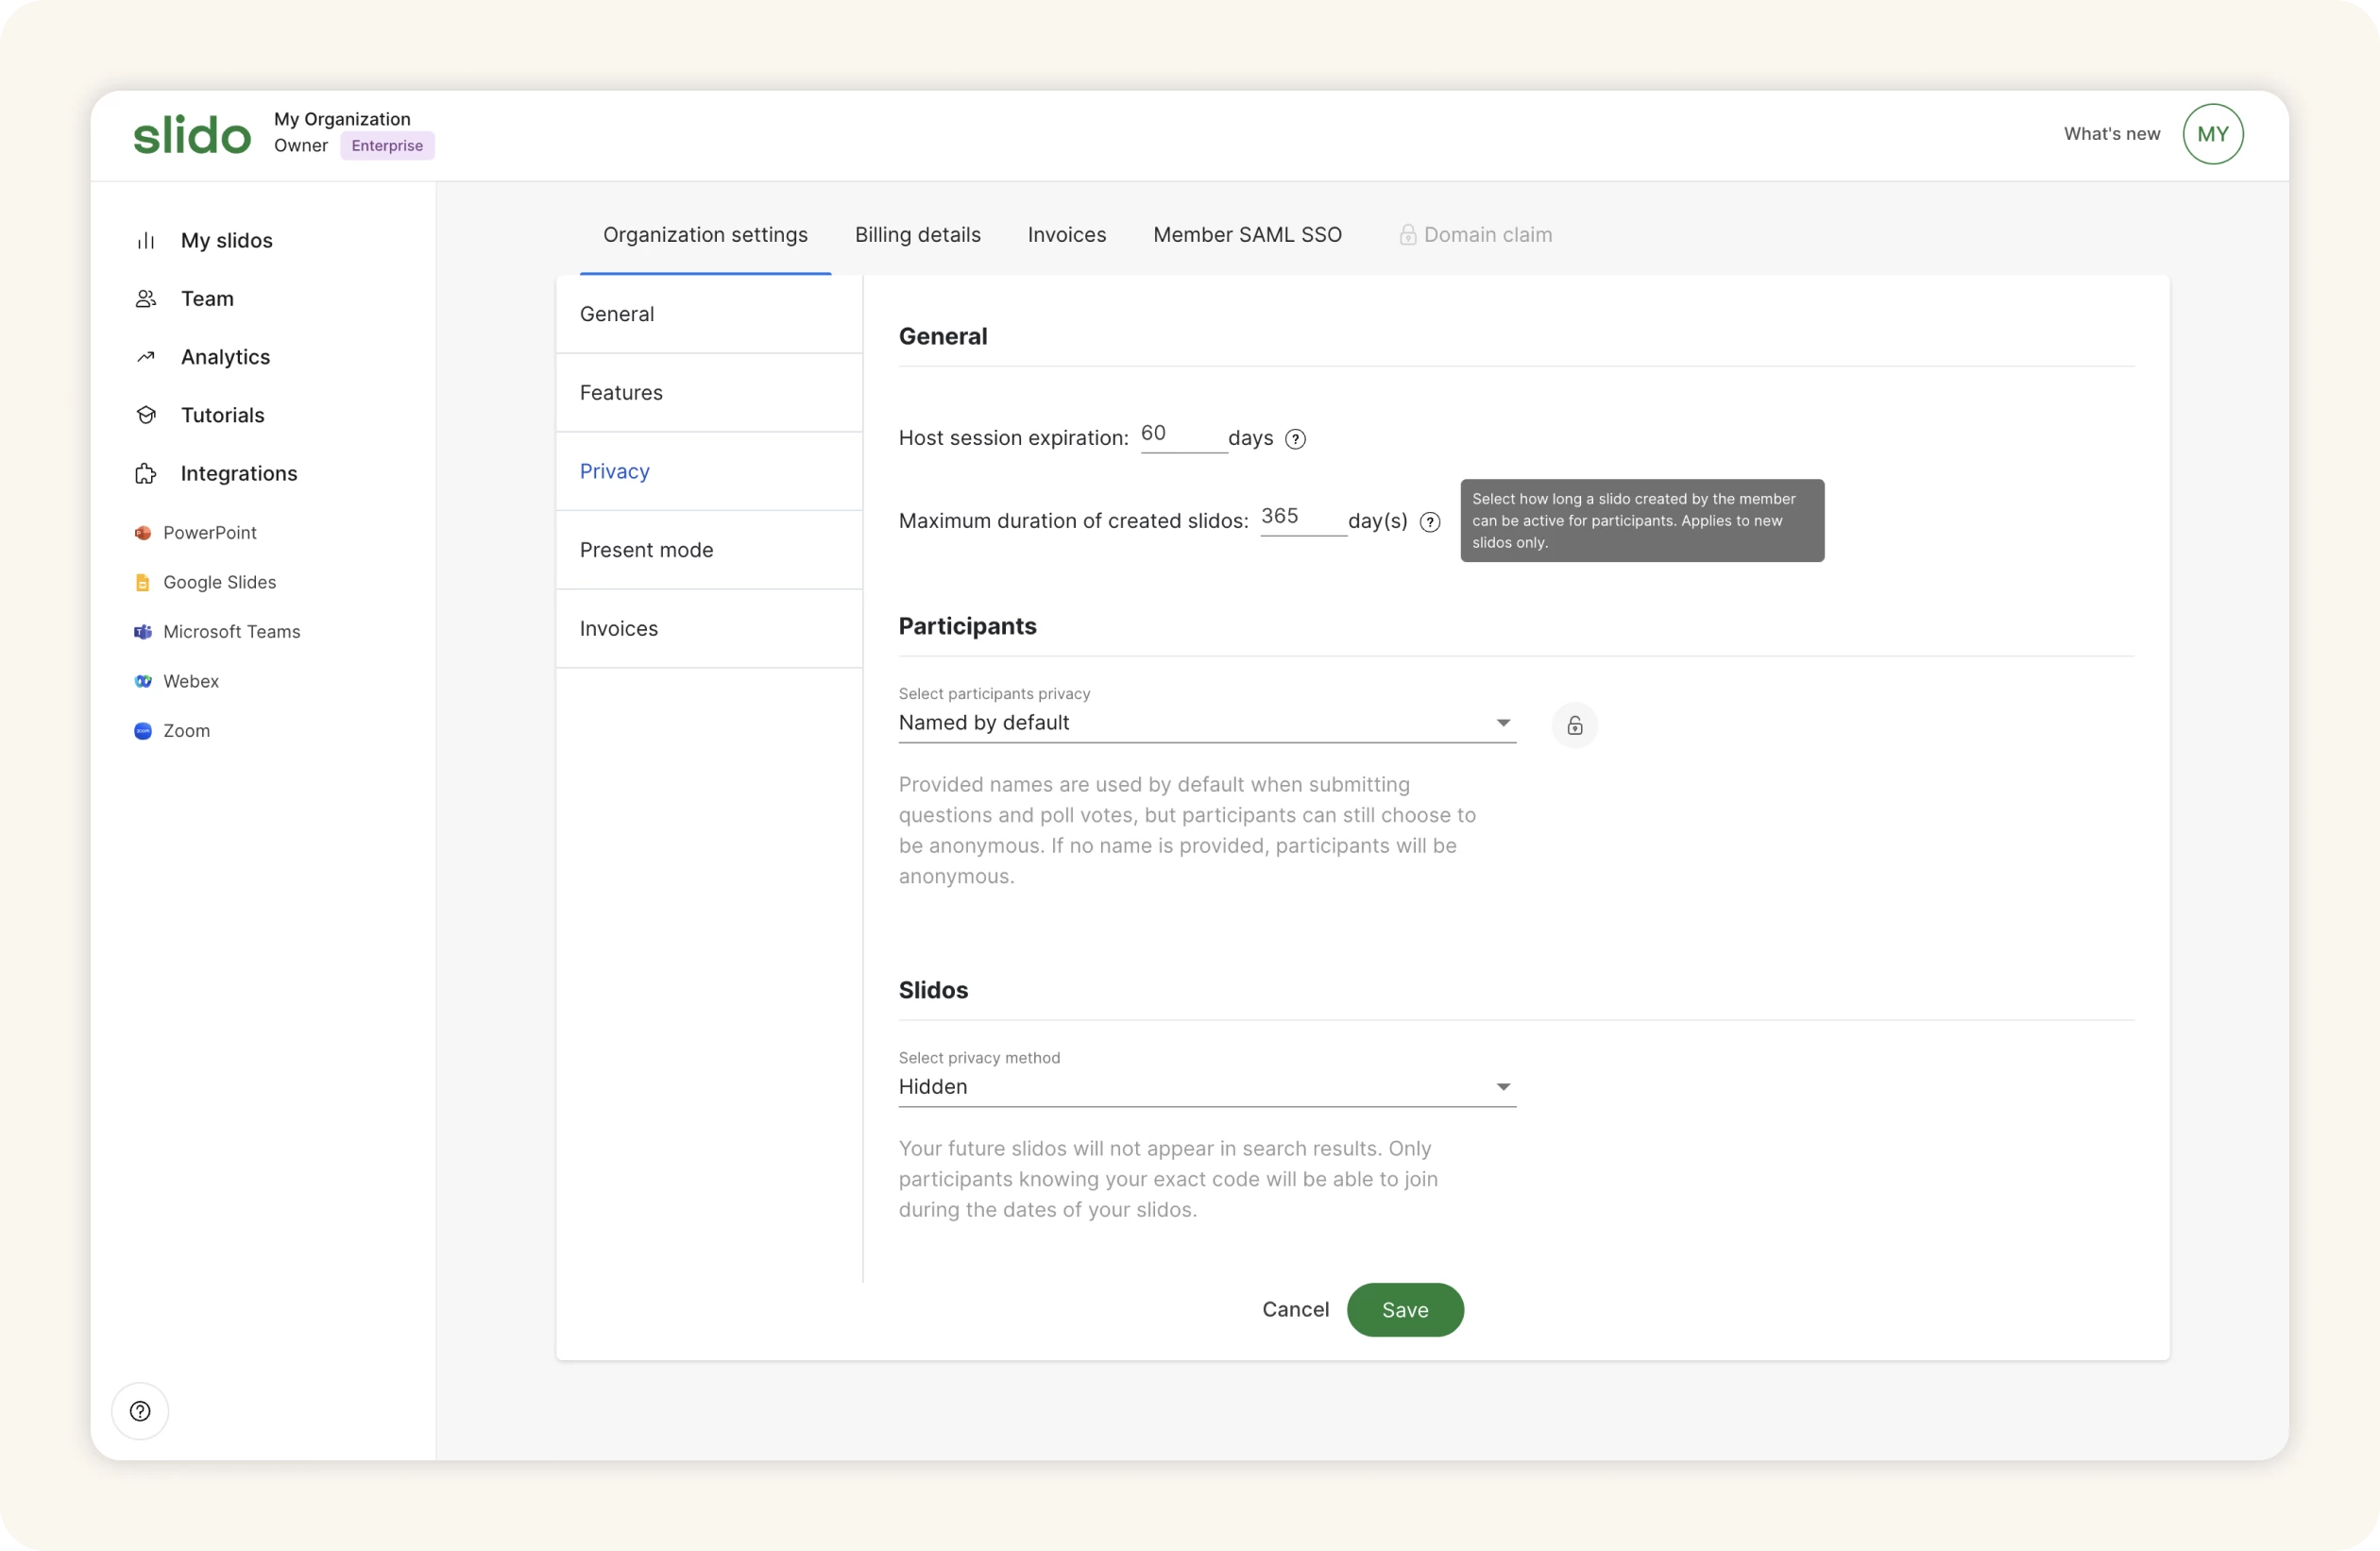Open help via bottom-left question mark button
The width and height of the screenshot is (2380, 1551).
click(140, 1411)
